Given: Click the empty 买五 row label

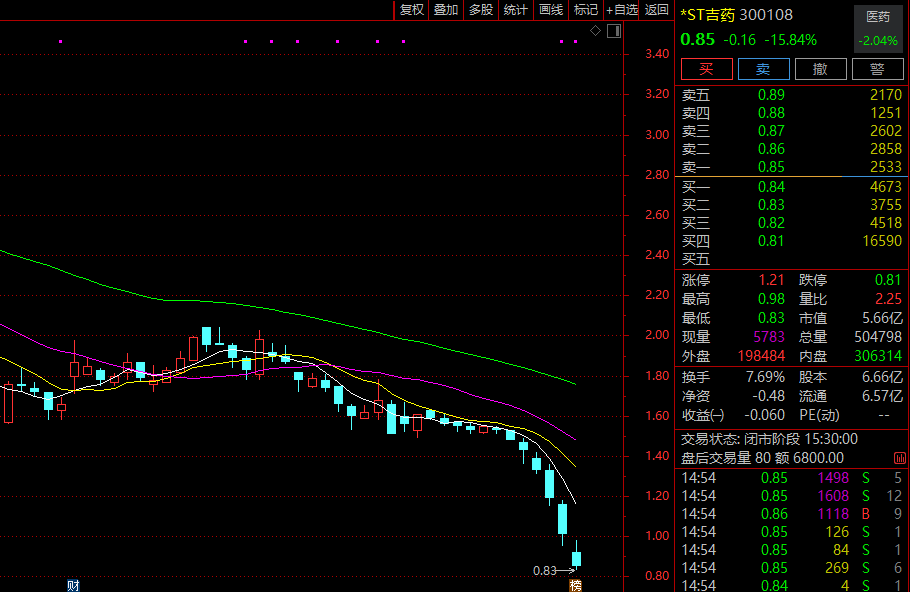Looking at the screenshot, I should click(x=695, y=259).
